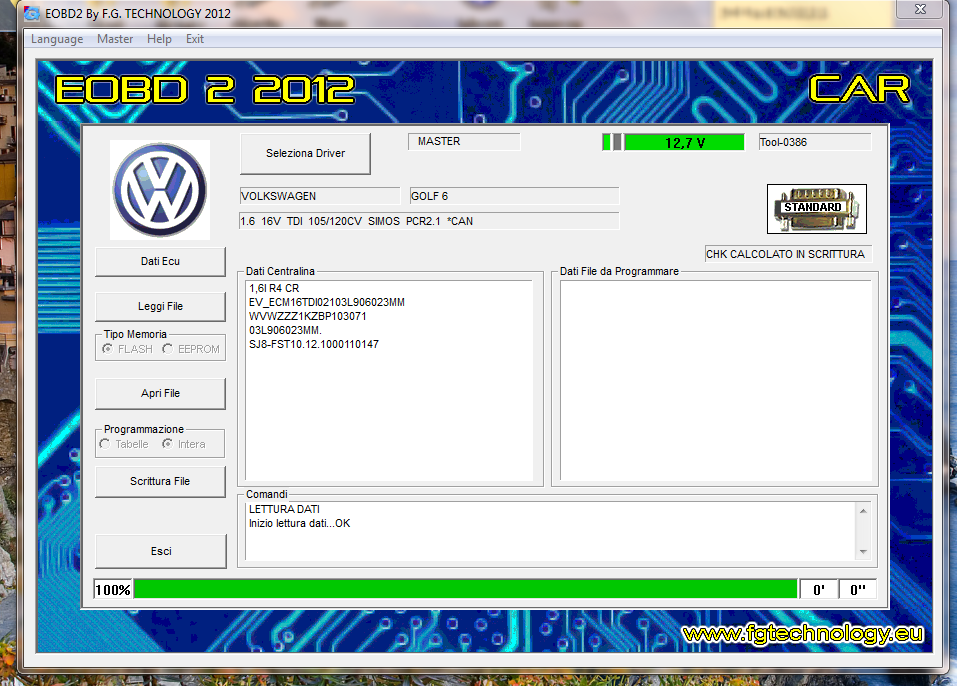
Task: Click the Inizio lettura dati...OK line
Action: pyautogui.click(x=300, y=523)
